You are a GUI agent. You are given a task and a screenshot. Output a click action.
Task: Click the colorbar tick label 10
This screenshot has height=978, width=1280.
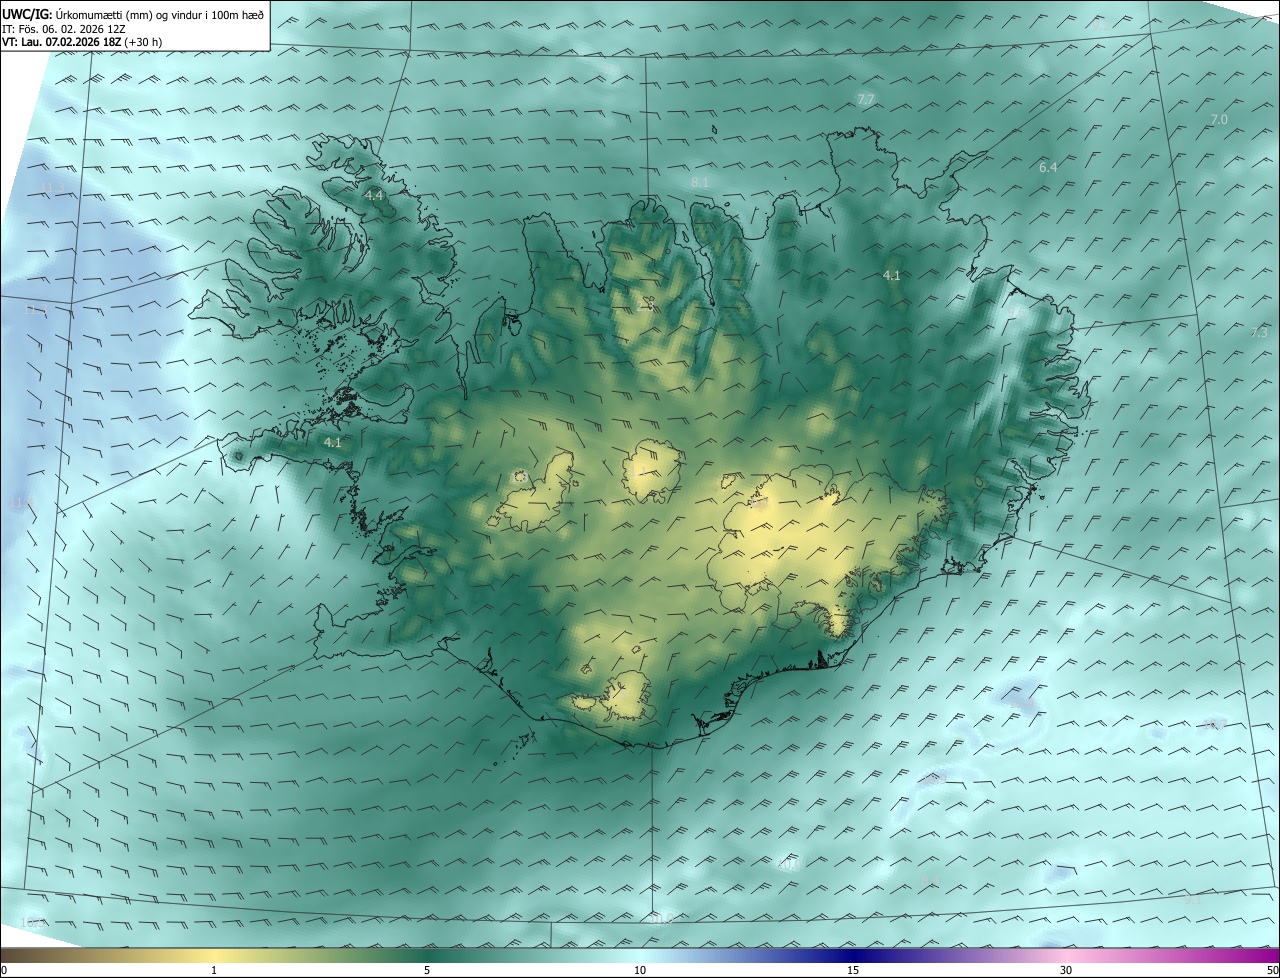coord(640,971)
